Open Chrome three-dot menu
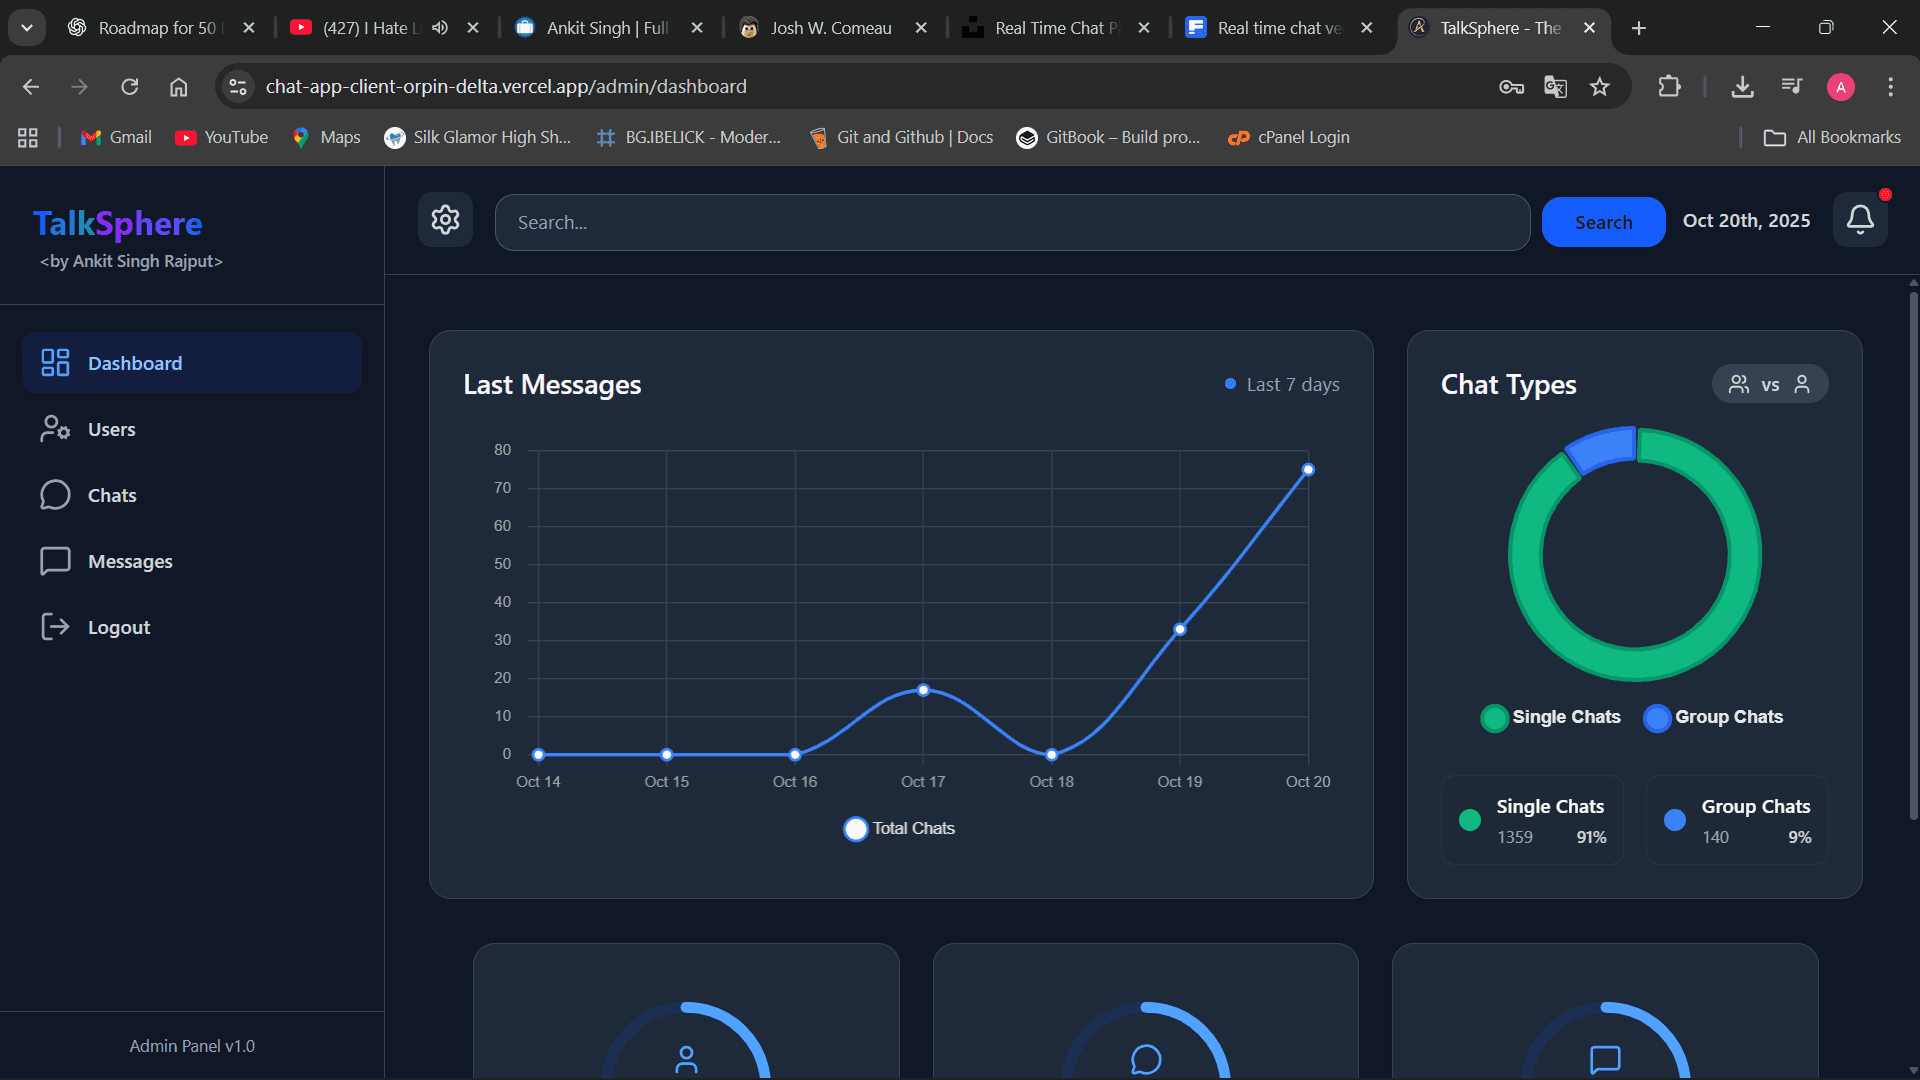This screenshot has height=1080, width=1920. pyautogui.click(x=1890, y=87)
